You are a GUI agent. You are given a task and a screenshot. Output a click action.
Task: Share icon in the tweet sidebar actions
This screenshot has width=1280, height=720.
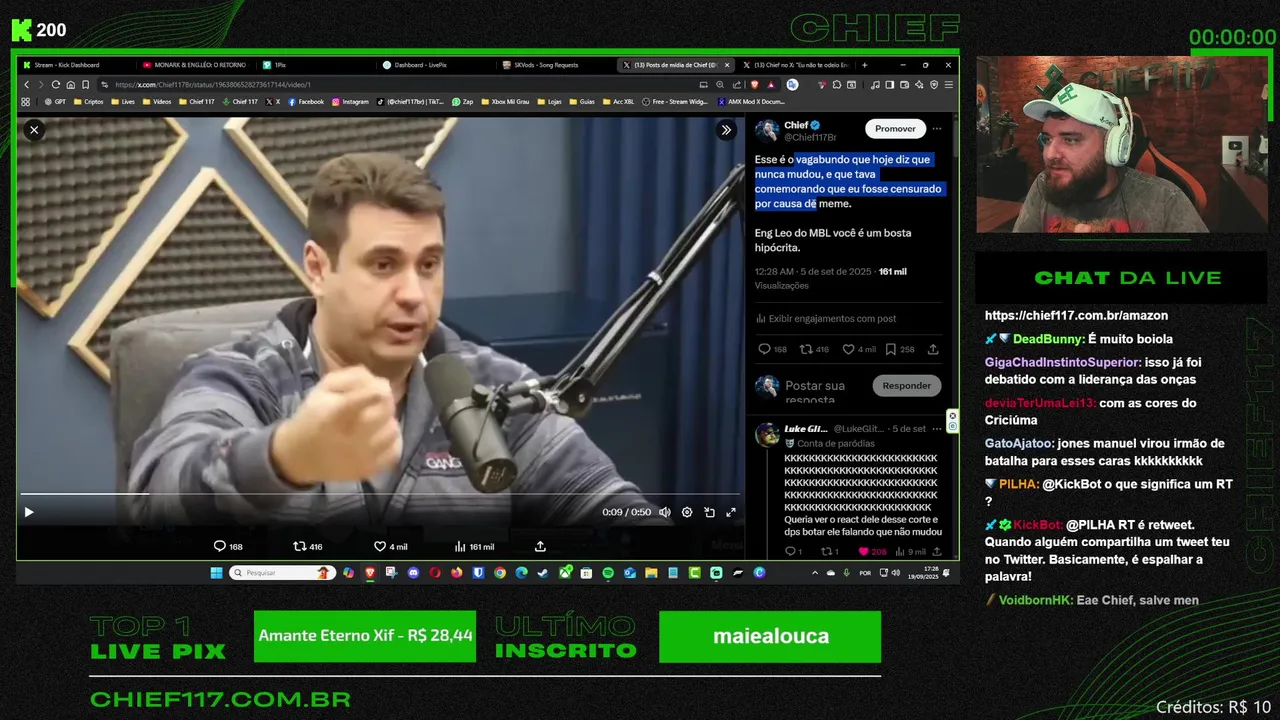pos(933,349)
